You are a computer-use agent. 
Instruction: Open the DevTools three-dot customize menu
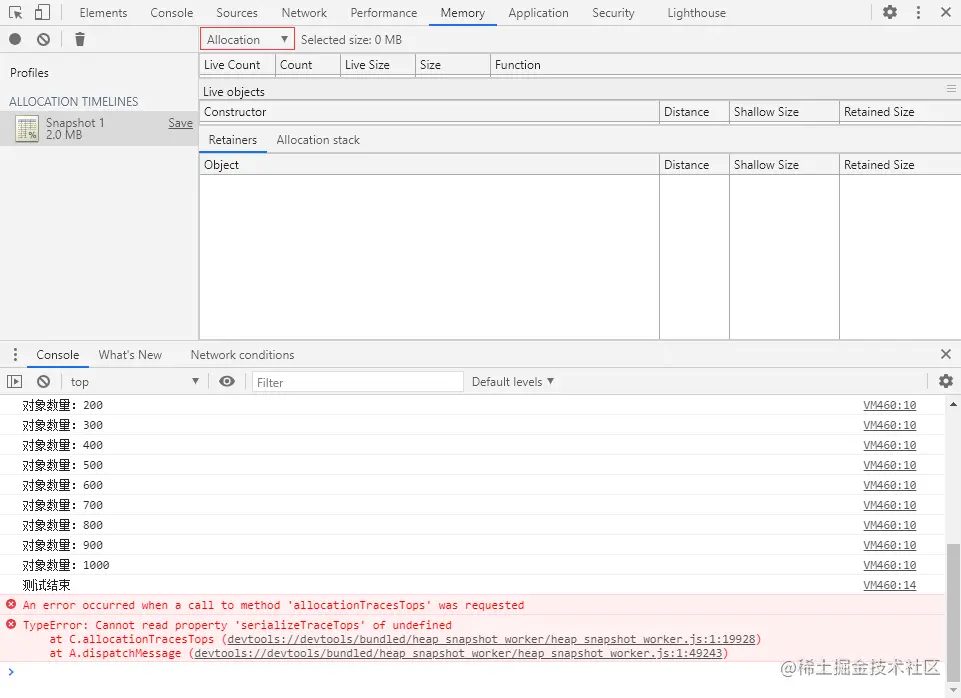917,12
